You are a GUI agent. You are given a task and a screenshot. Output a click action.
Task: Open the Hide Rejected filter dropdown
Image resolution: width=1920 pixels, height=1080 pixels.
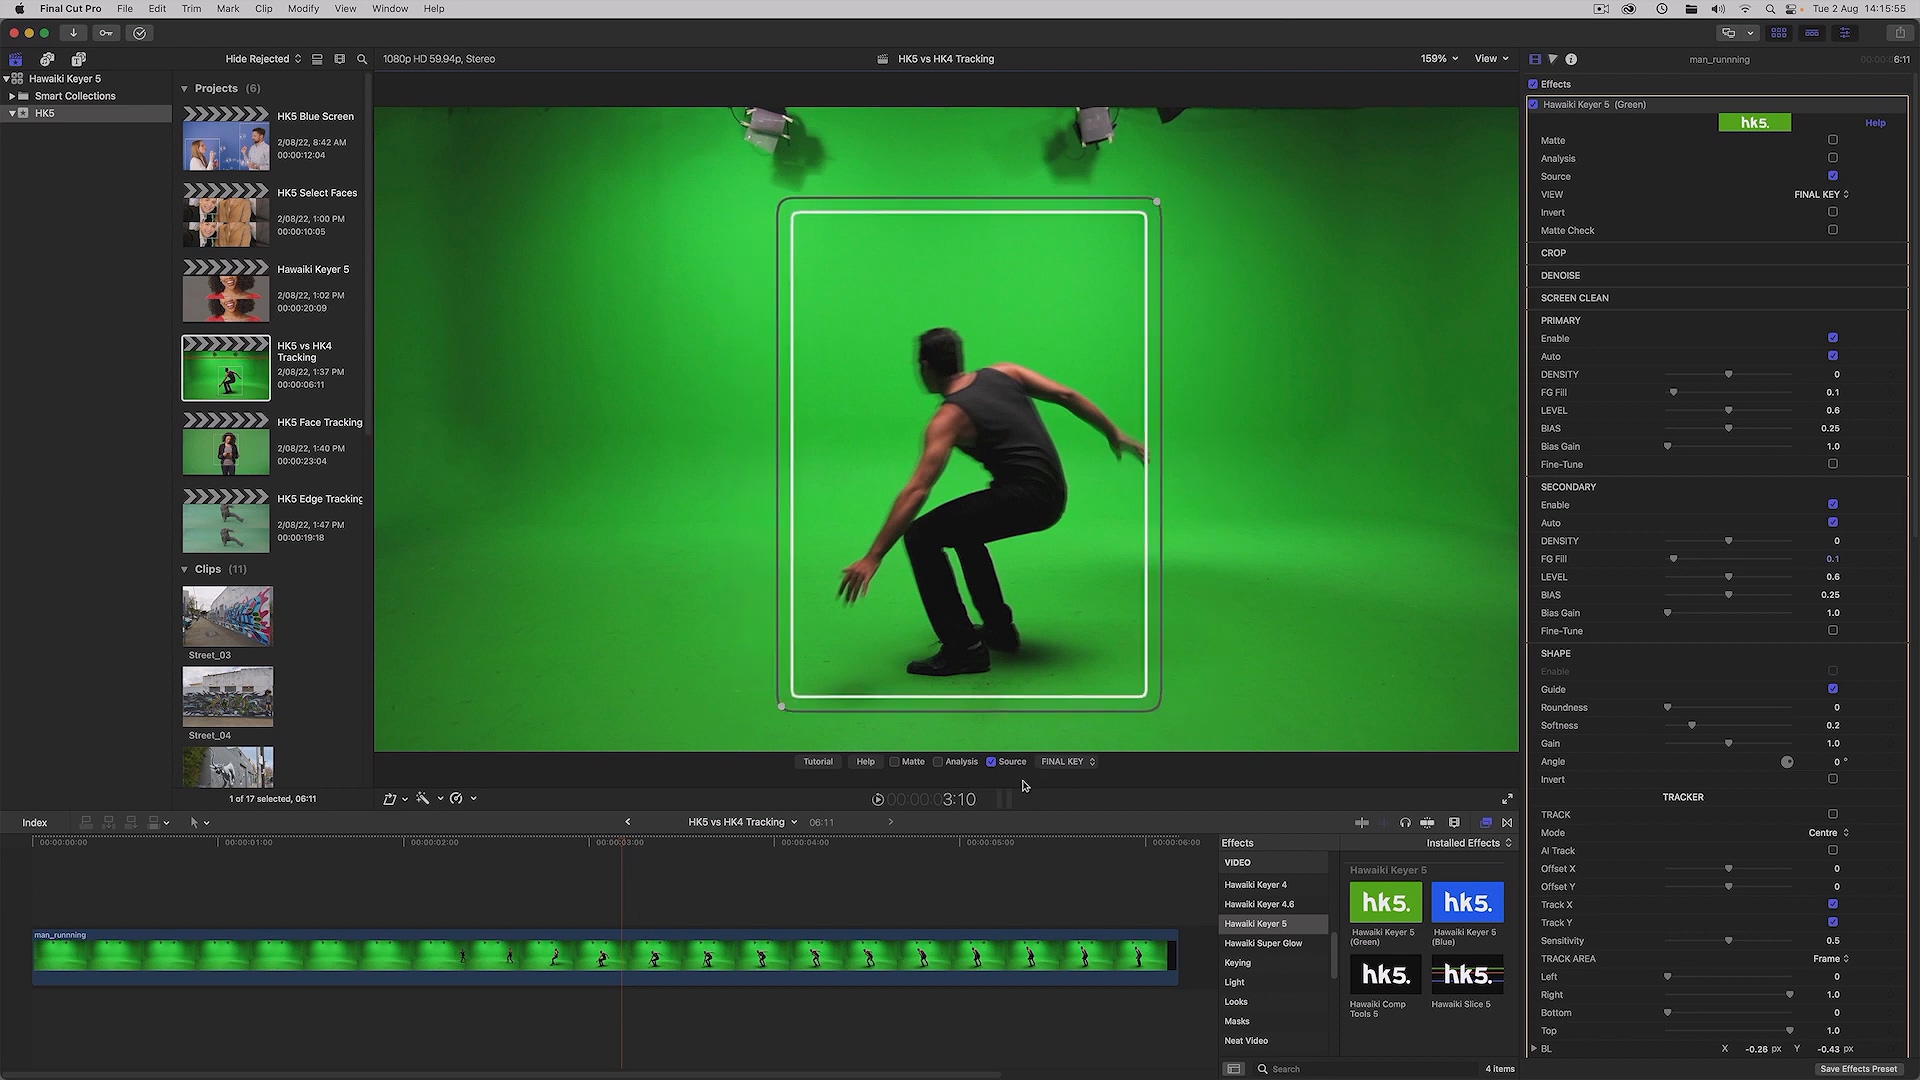coord(263,59)
